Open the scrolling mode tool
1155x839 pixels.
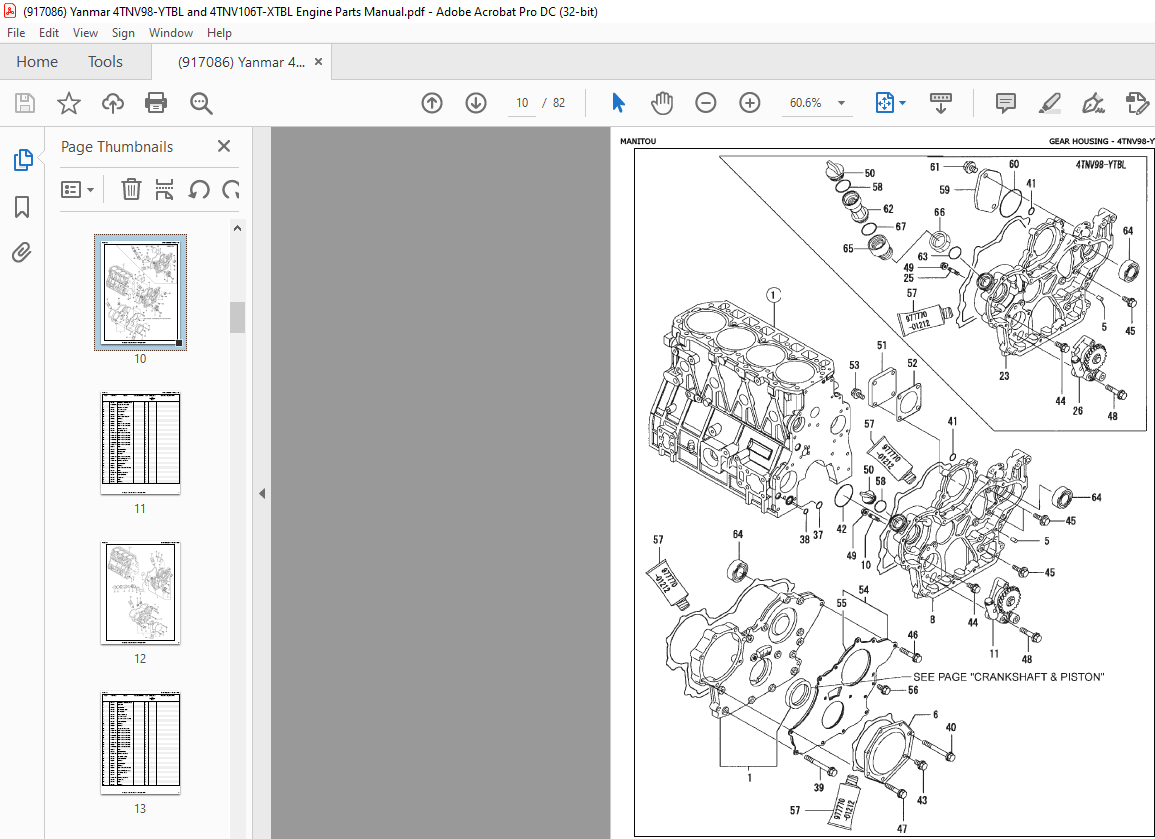pos(941,103)
